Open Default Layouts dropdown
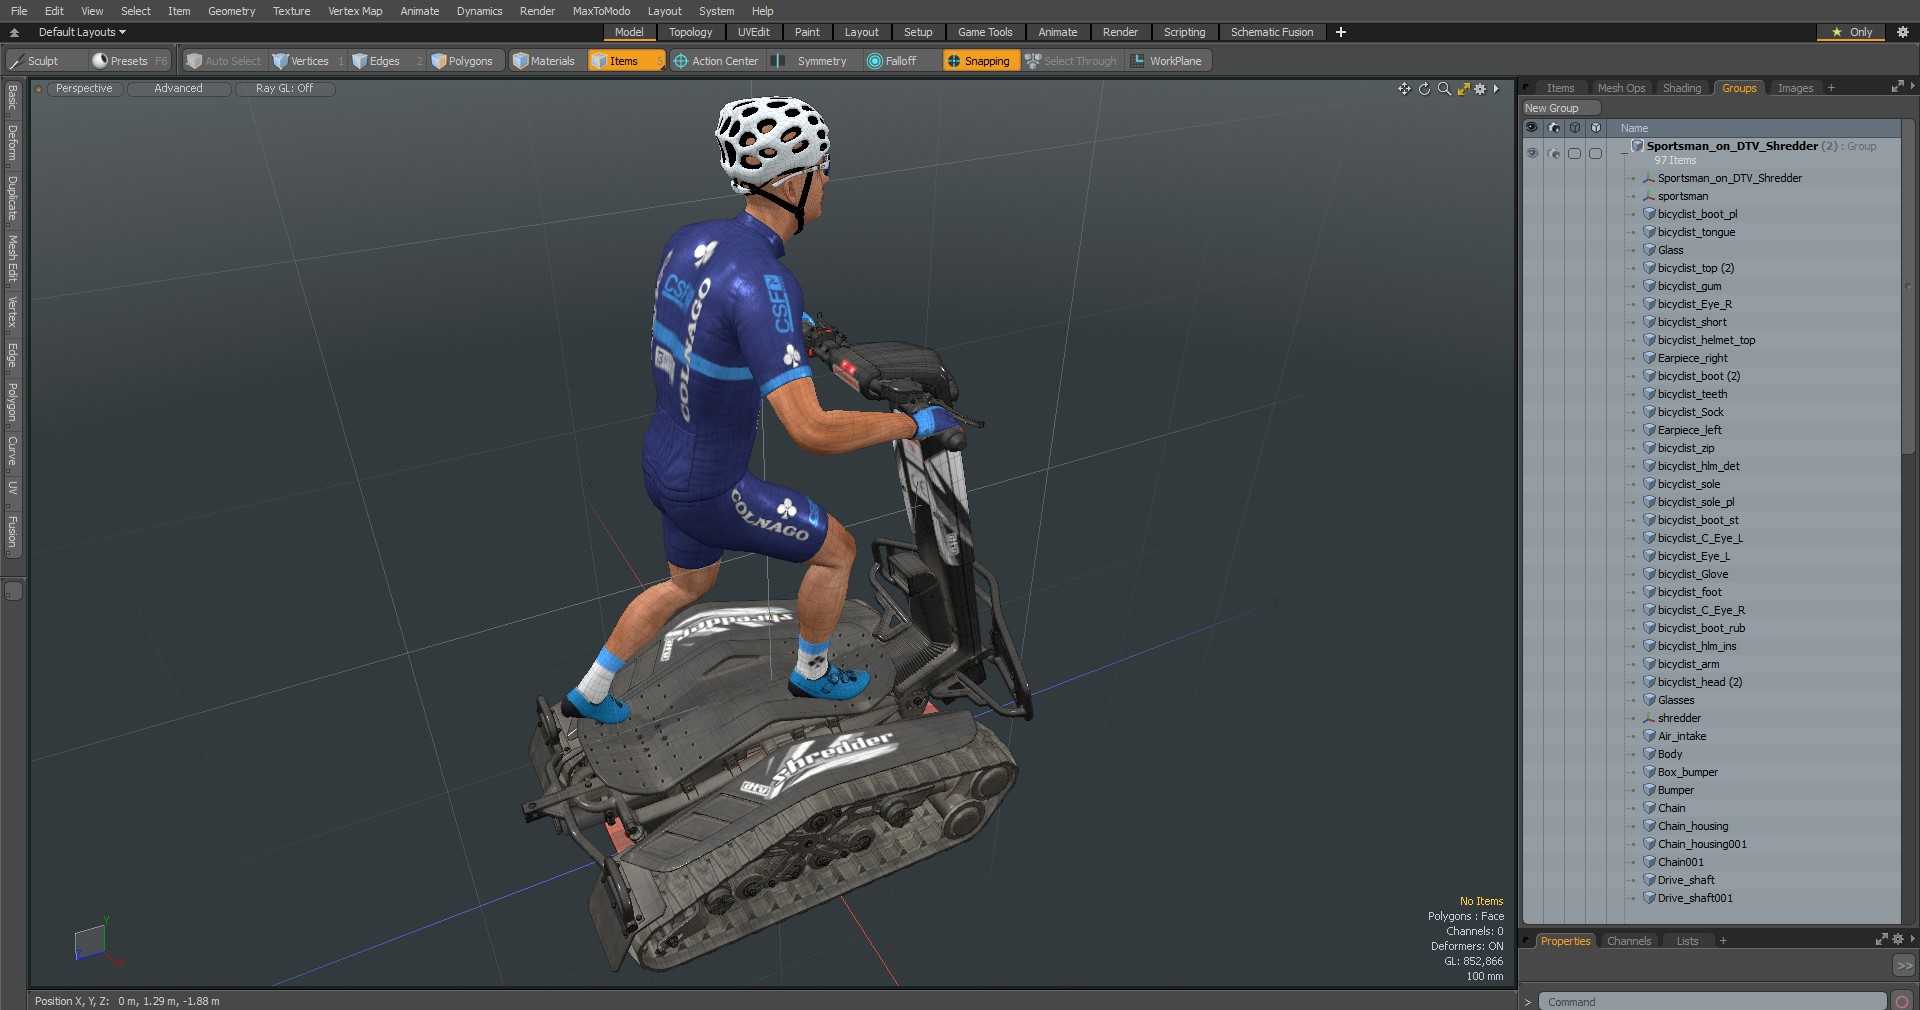The width and height of the screenshot is (1920, 1010). (x=82, y=32)
